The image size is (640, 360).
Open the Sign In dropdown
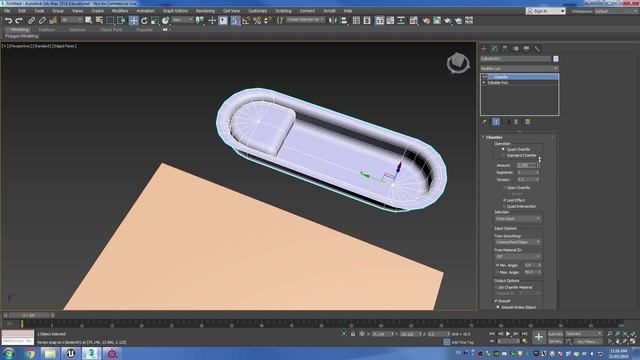pos(545,11)
